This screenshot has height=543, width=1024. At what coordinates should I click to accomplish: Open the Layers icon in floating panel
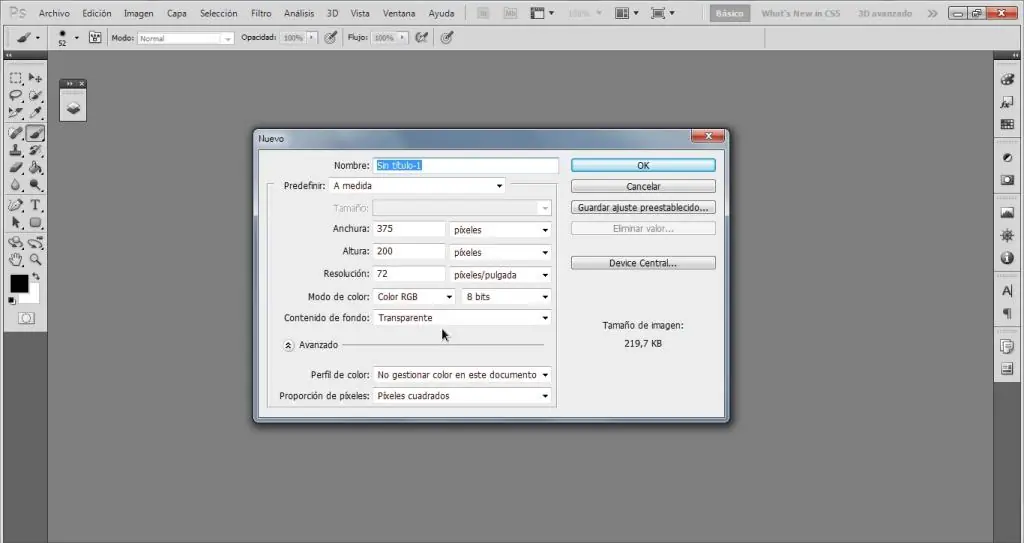tap(73, 108)
